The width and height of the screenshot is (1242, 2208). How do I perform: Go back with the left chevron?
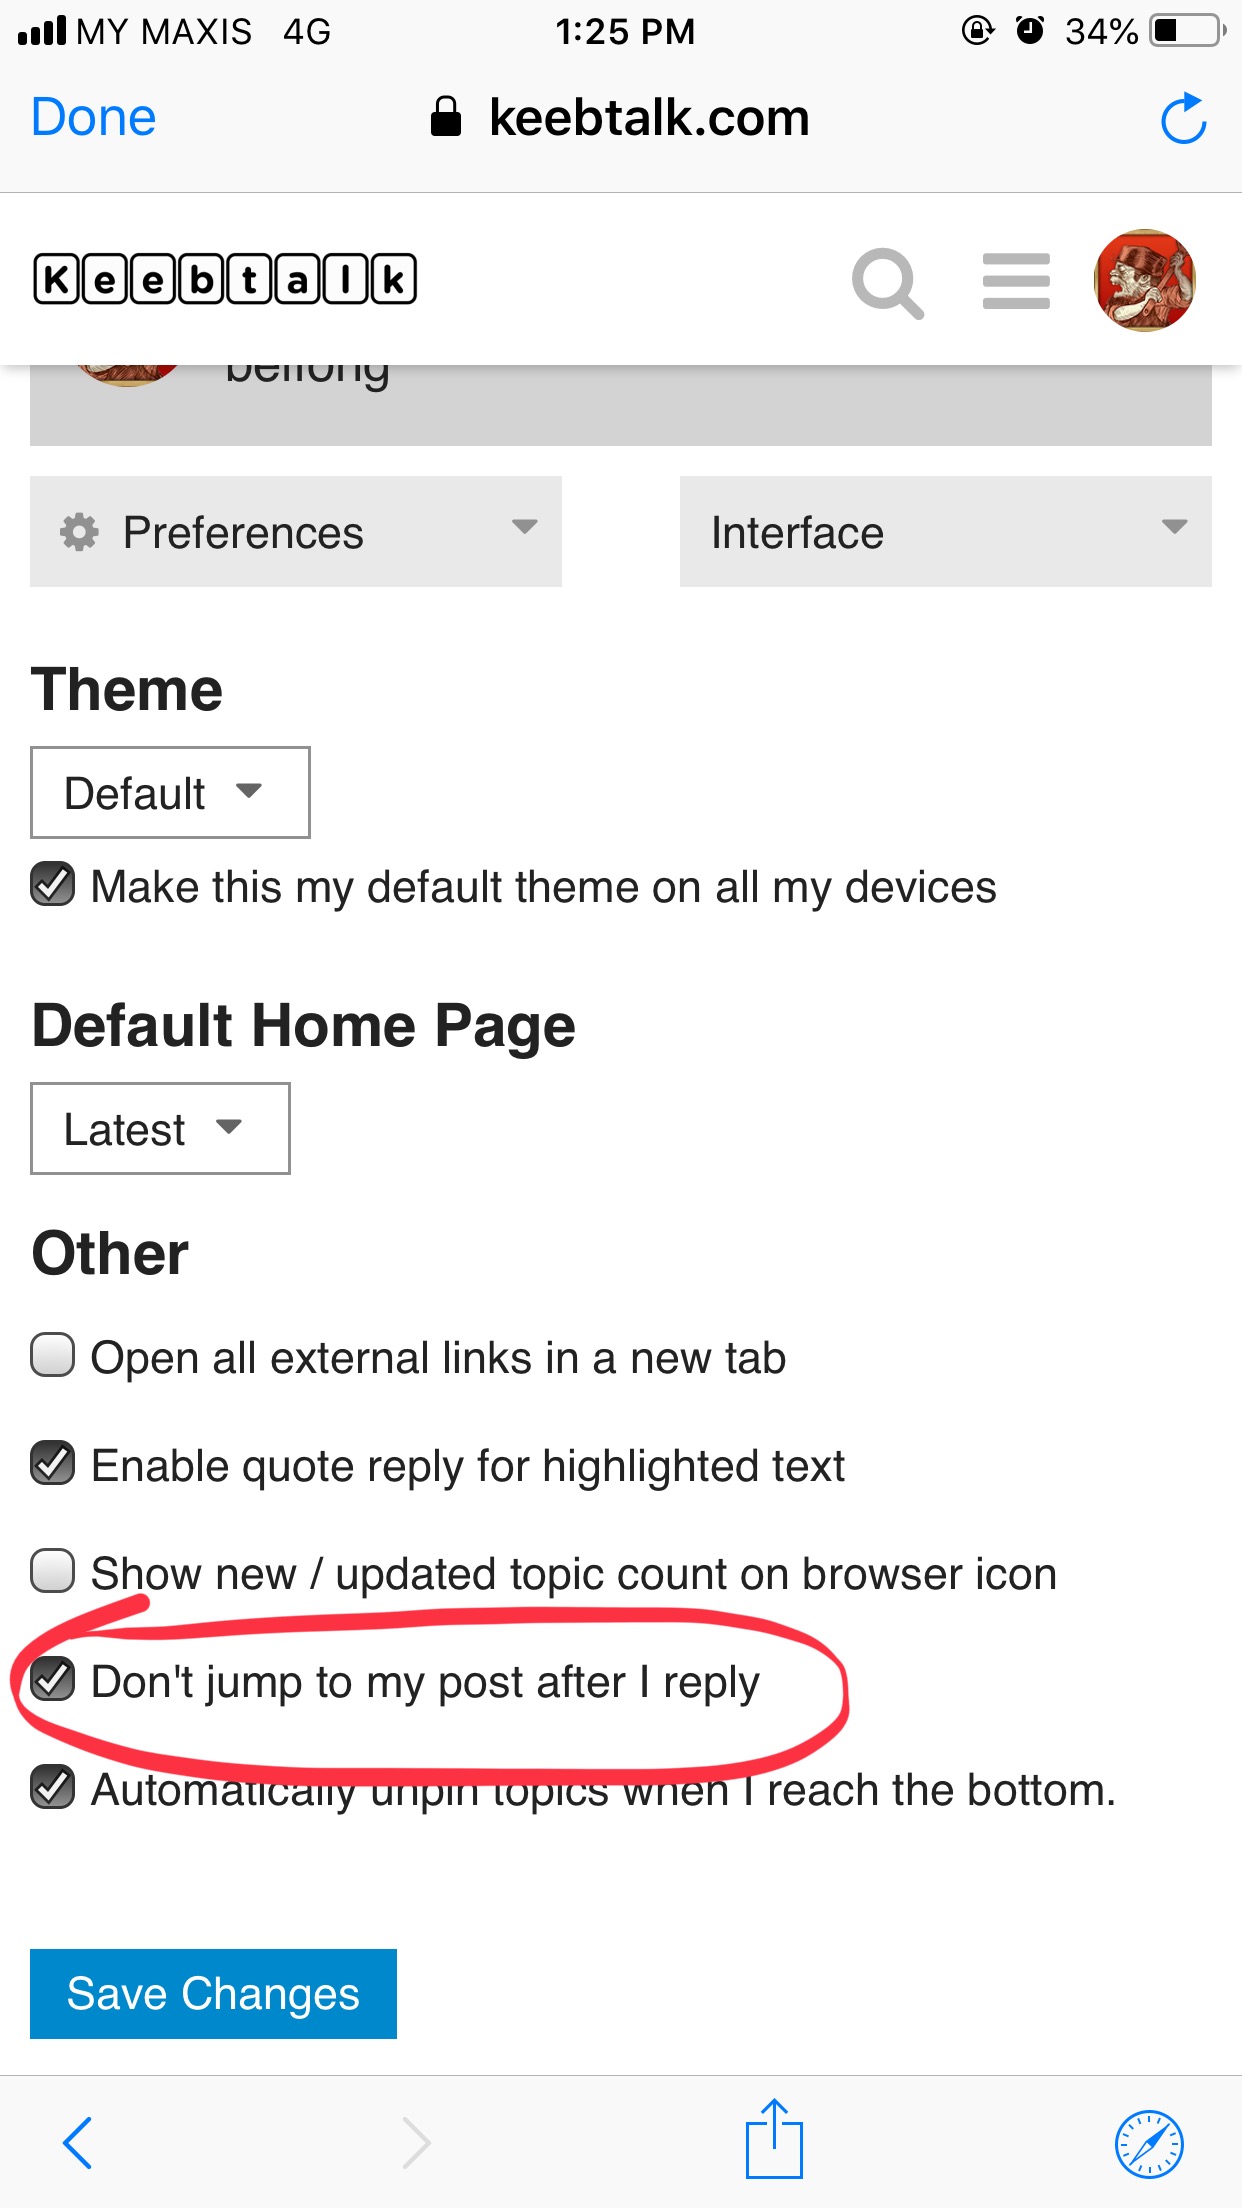coord(77,2142)
